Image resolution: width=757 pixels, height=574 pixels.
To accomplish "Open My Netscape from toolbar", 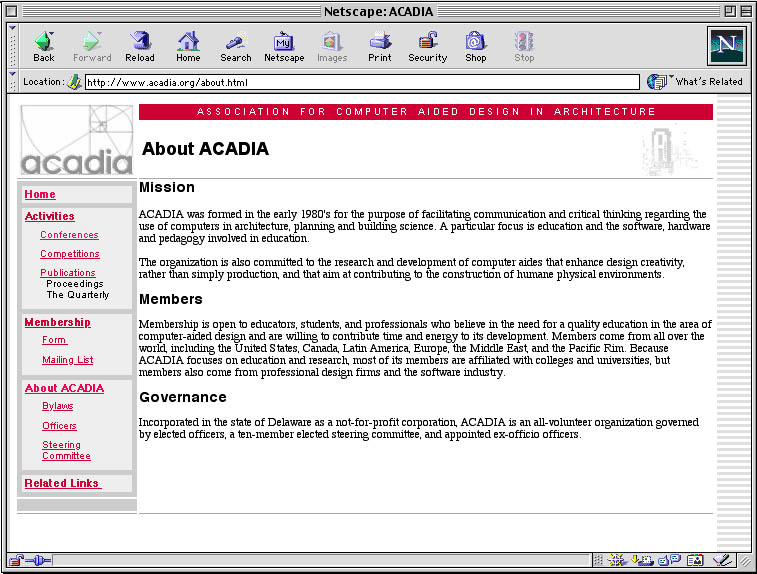I will pyautogui.click(x=284, y=47).
